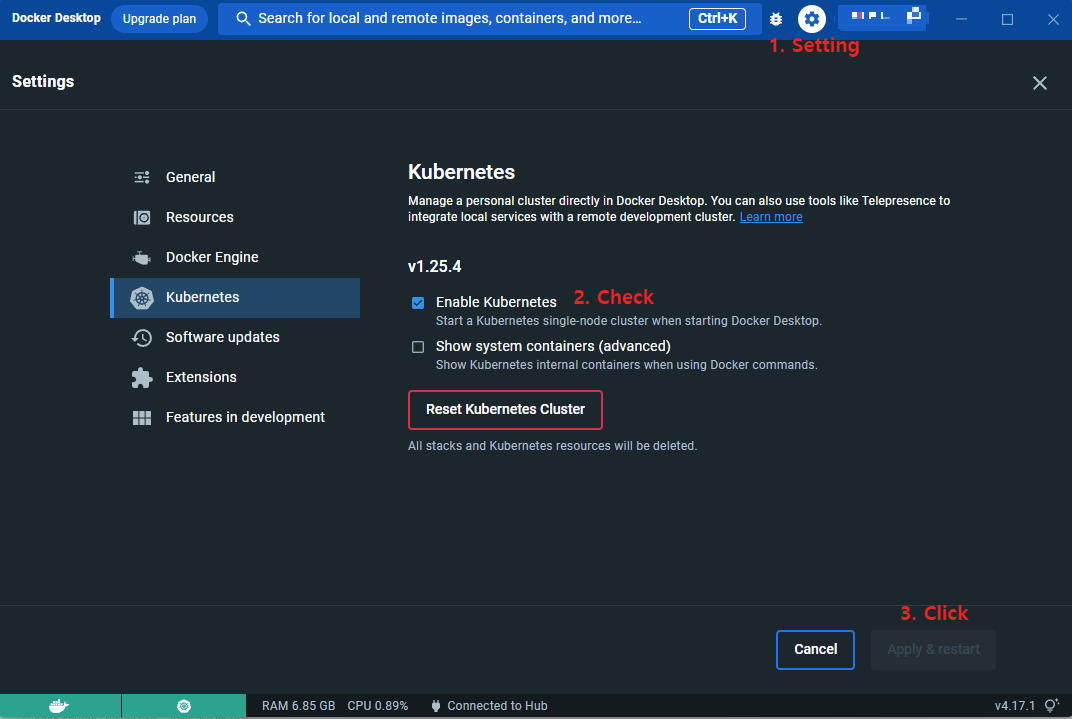1072x719 pixels.
Task: Open Settings via the gear icon
Action: pyautogui.click(x=812, y=19)
